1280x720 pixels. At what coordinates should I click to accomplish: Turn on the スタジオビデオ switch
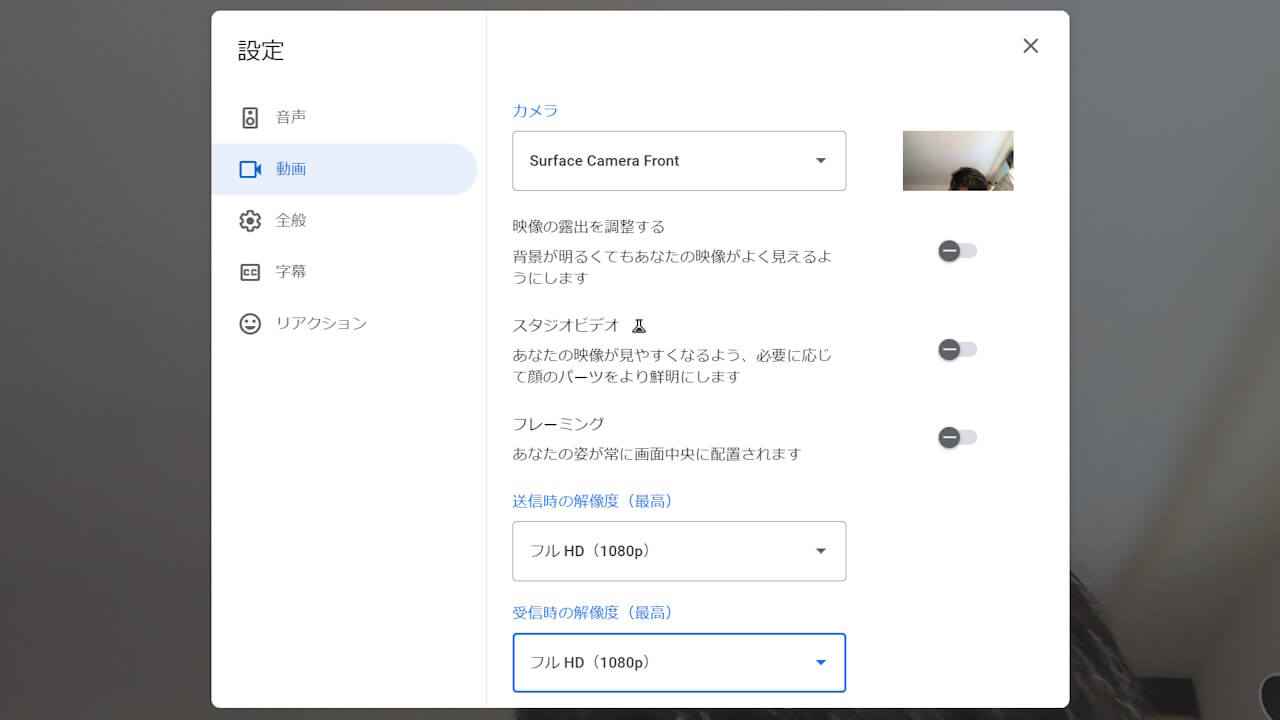click(957, 349)
